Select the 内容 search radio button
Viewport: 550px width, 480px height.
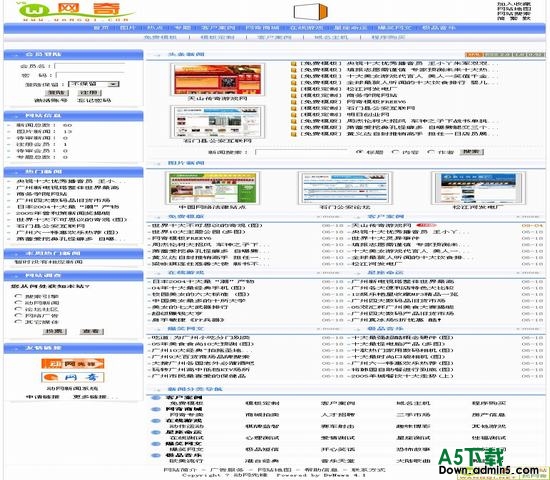tap(395, 152)
